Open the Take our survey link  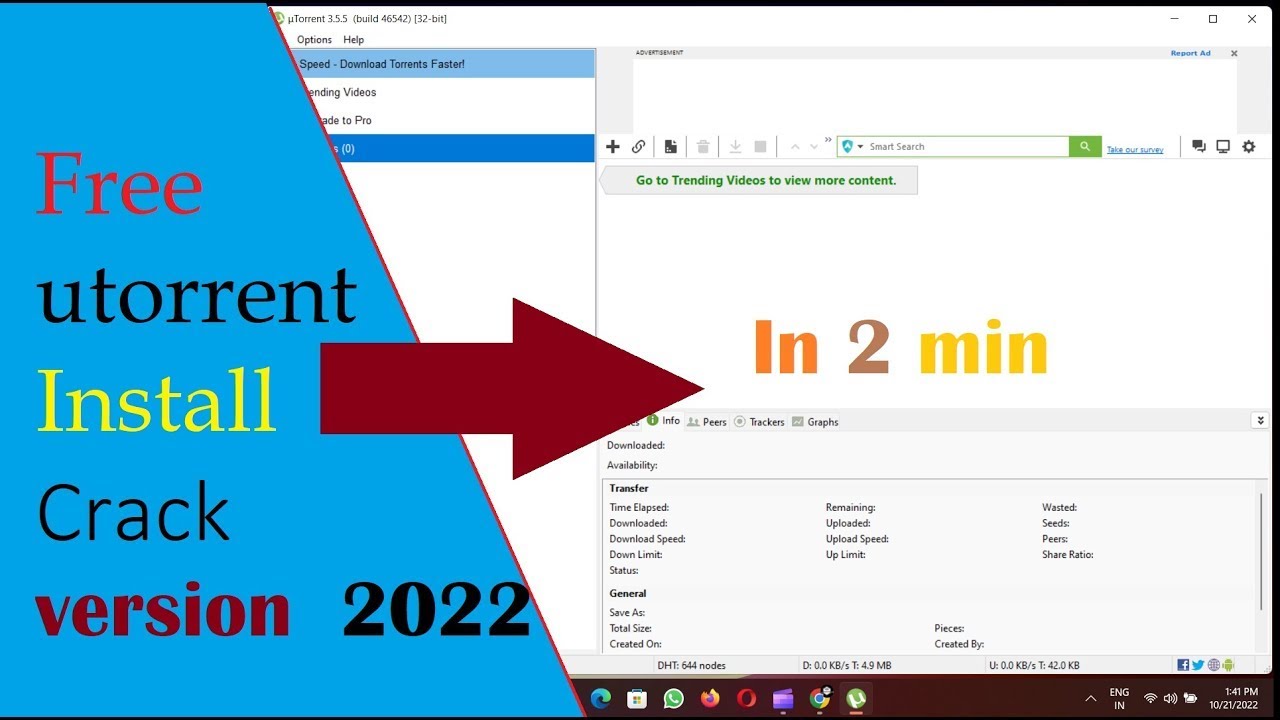click(1135, 150)
